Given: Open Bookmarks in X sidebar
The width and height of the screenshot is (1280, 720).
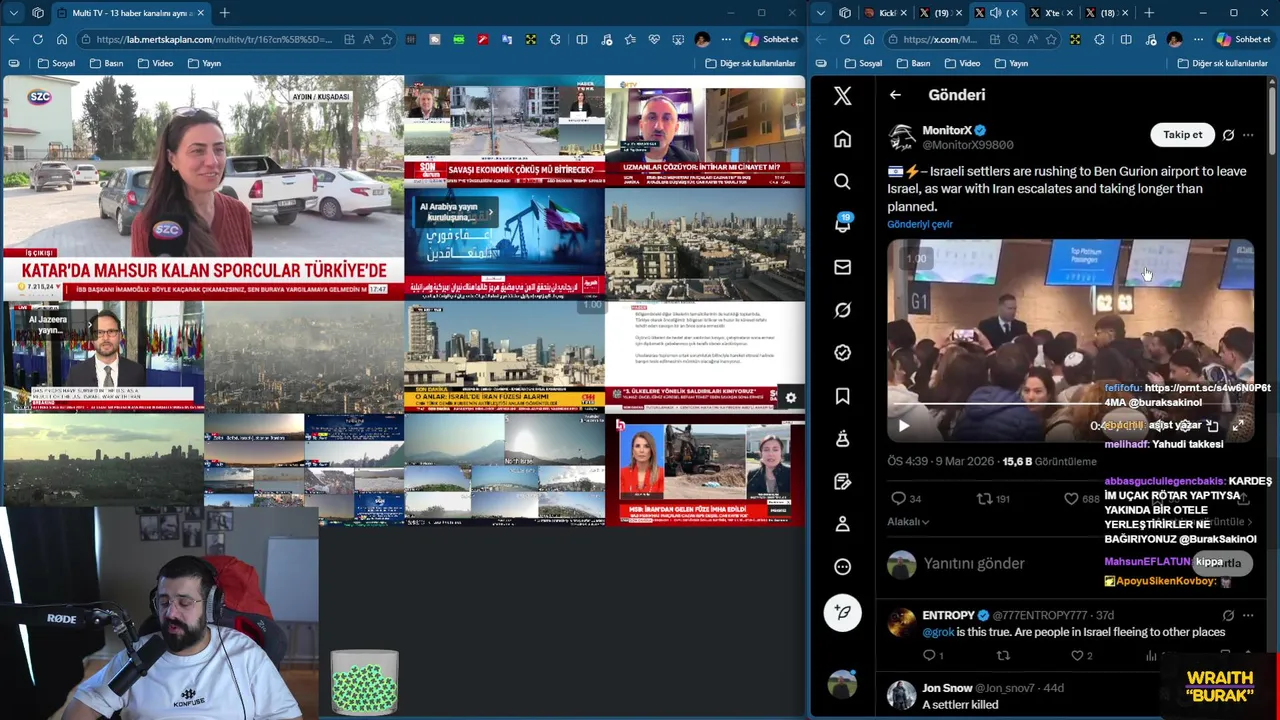Looking at the screenshot, I should pos(842,396).
